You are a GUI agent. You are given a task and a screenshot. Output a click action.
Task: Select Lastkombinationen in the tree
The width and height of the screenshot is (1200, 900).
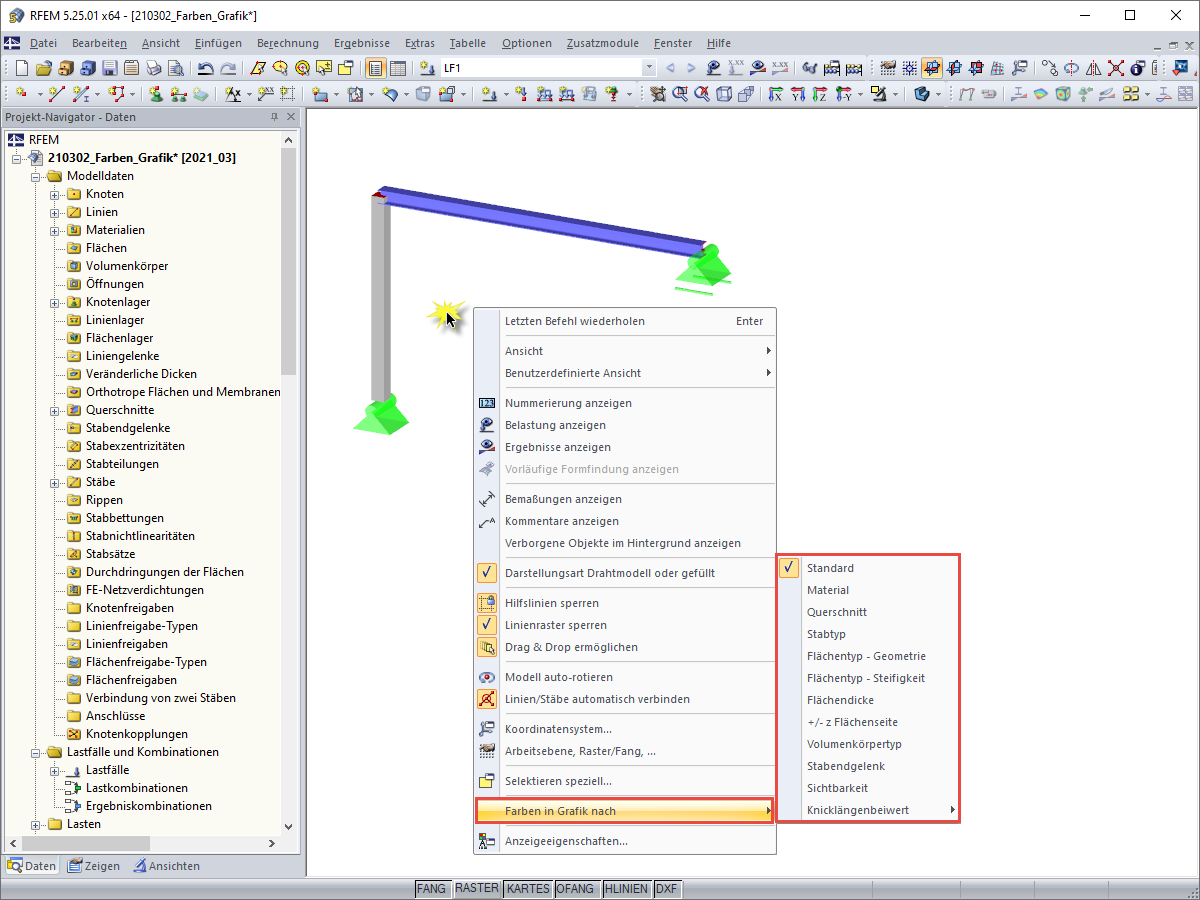point(136,788)
